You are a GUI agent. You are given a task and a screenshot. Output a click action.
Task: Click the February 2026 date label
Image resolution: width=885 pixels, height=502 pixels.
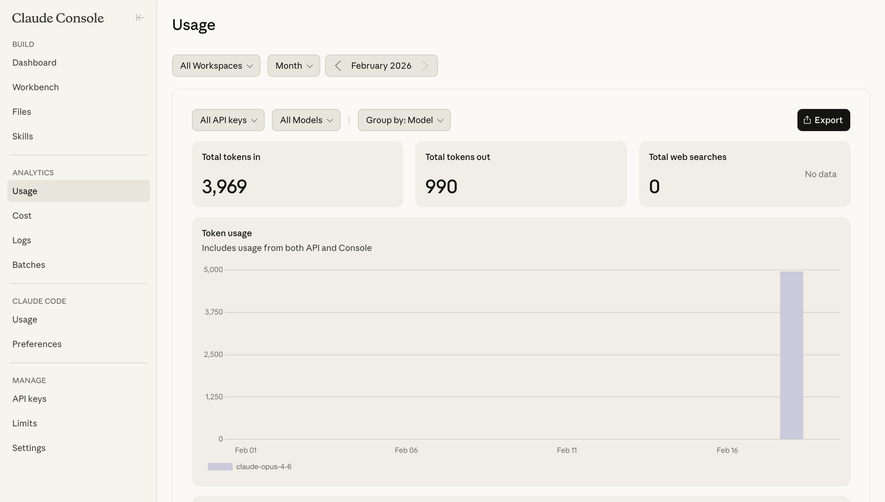[x=381, y=66]
